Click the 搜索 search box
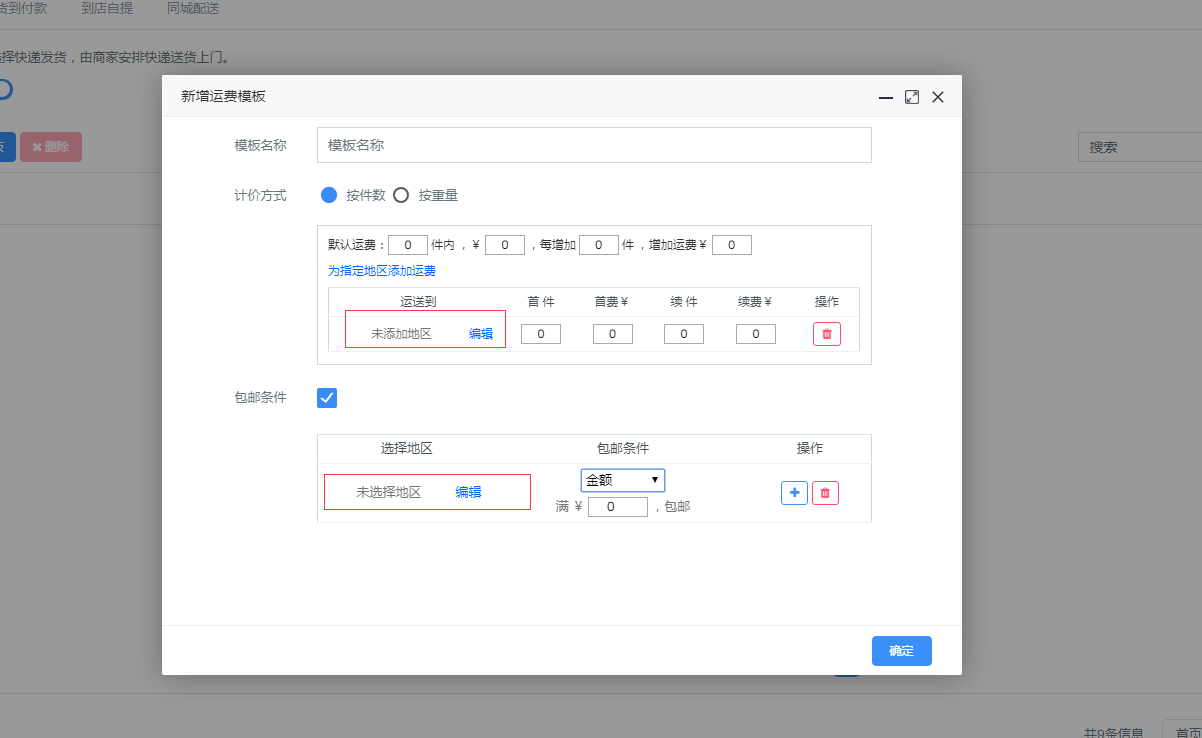Screen dimensions: 1202x738 pos(1140,147)
